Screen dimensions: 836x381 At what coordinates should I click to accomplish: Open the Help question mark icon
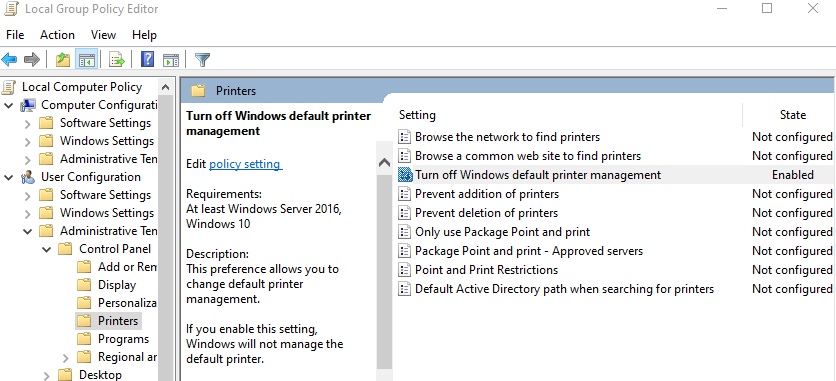pyautogui.click(x=148, y=59)
